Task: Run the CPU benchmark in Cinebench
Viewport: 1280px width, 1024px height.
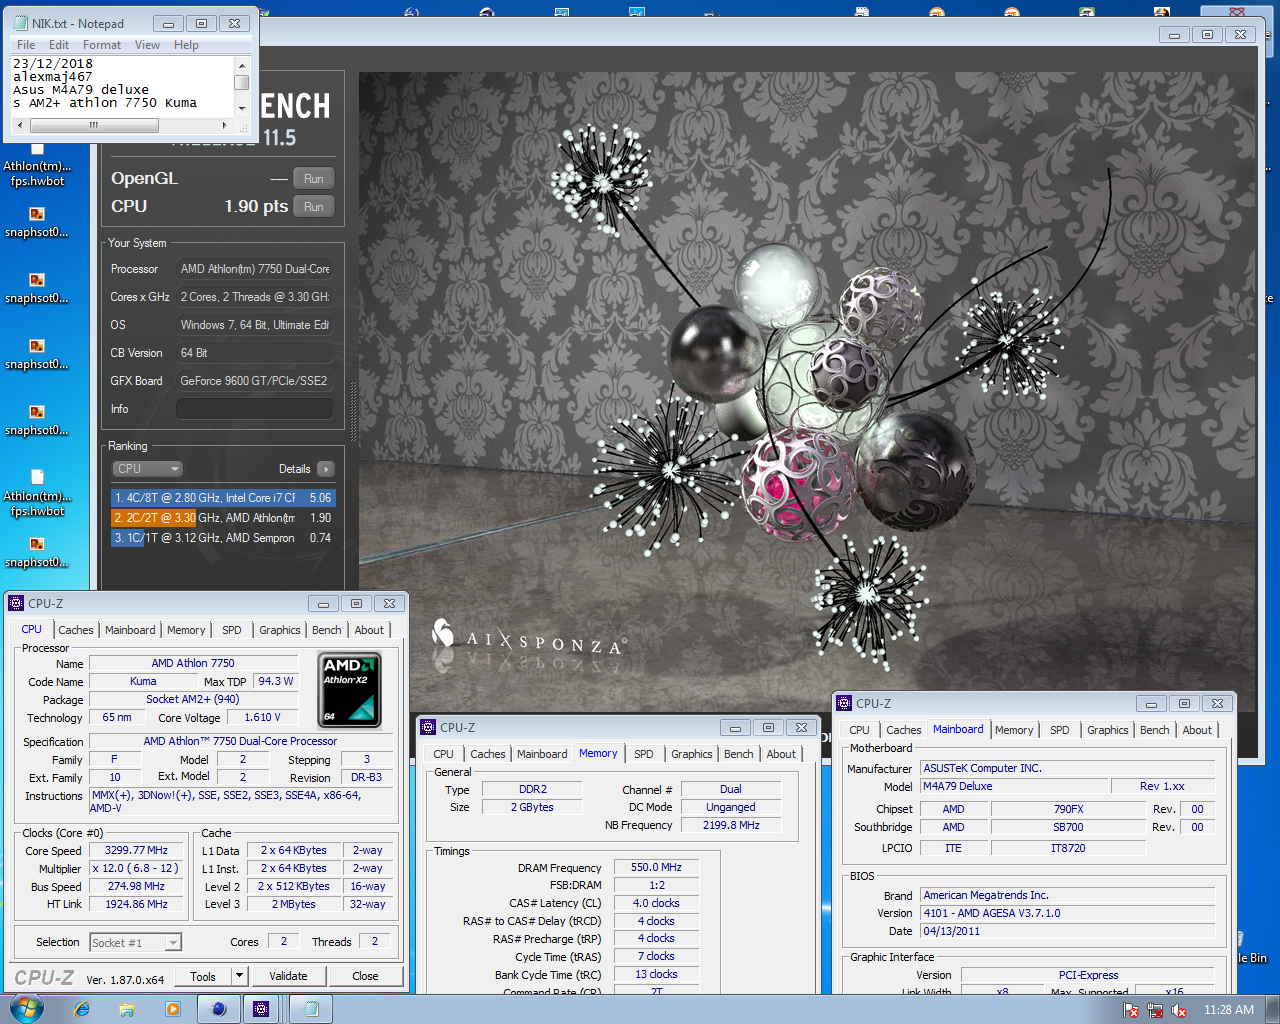Action: (313, 207)
